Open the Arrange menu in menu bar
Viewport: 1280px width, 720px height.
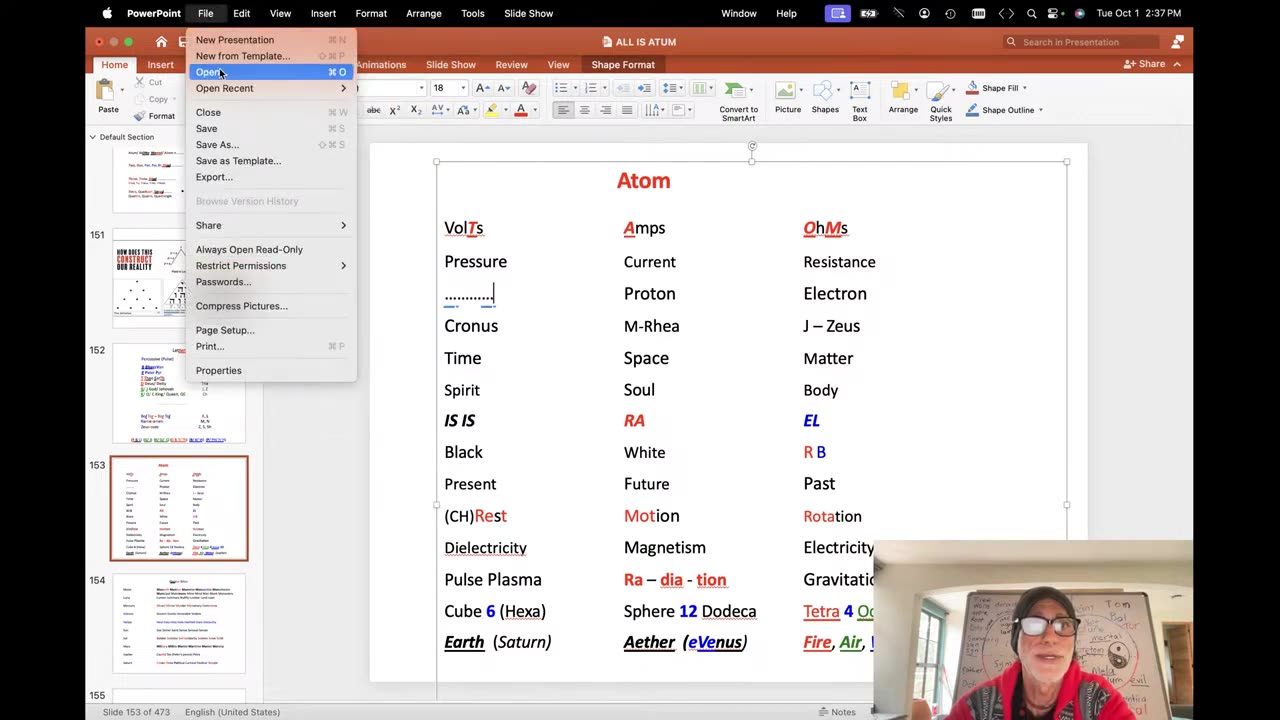pos(424,13)
